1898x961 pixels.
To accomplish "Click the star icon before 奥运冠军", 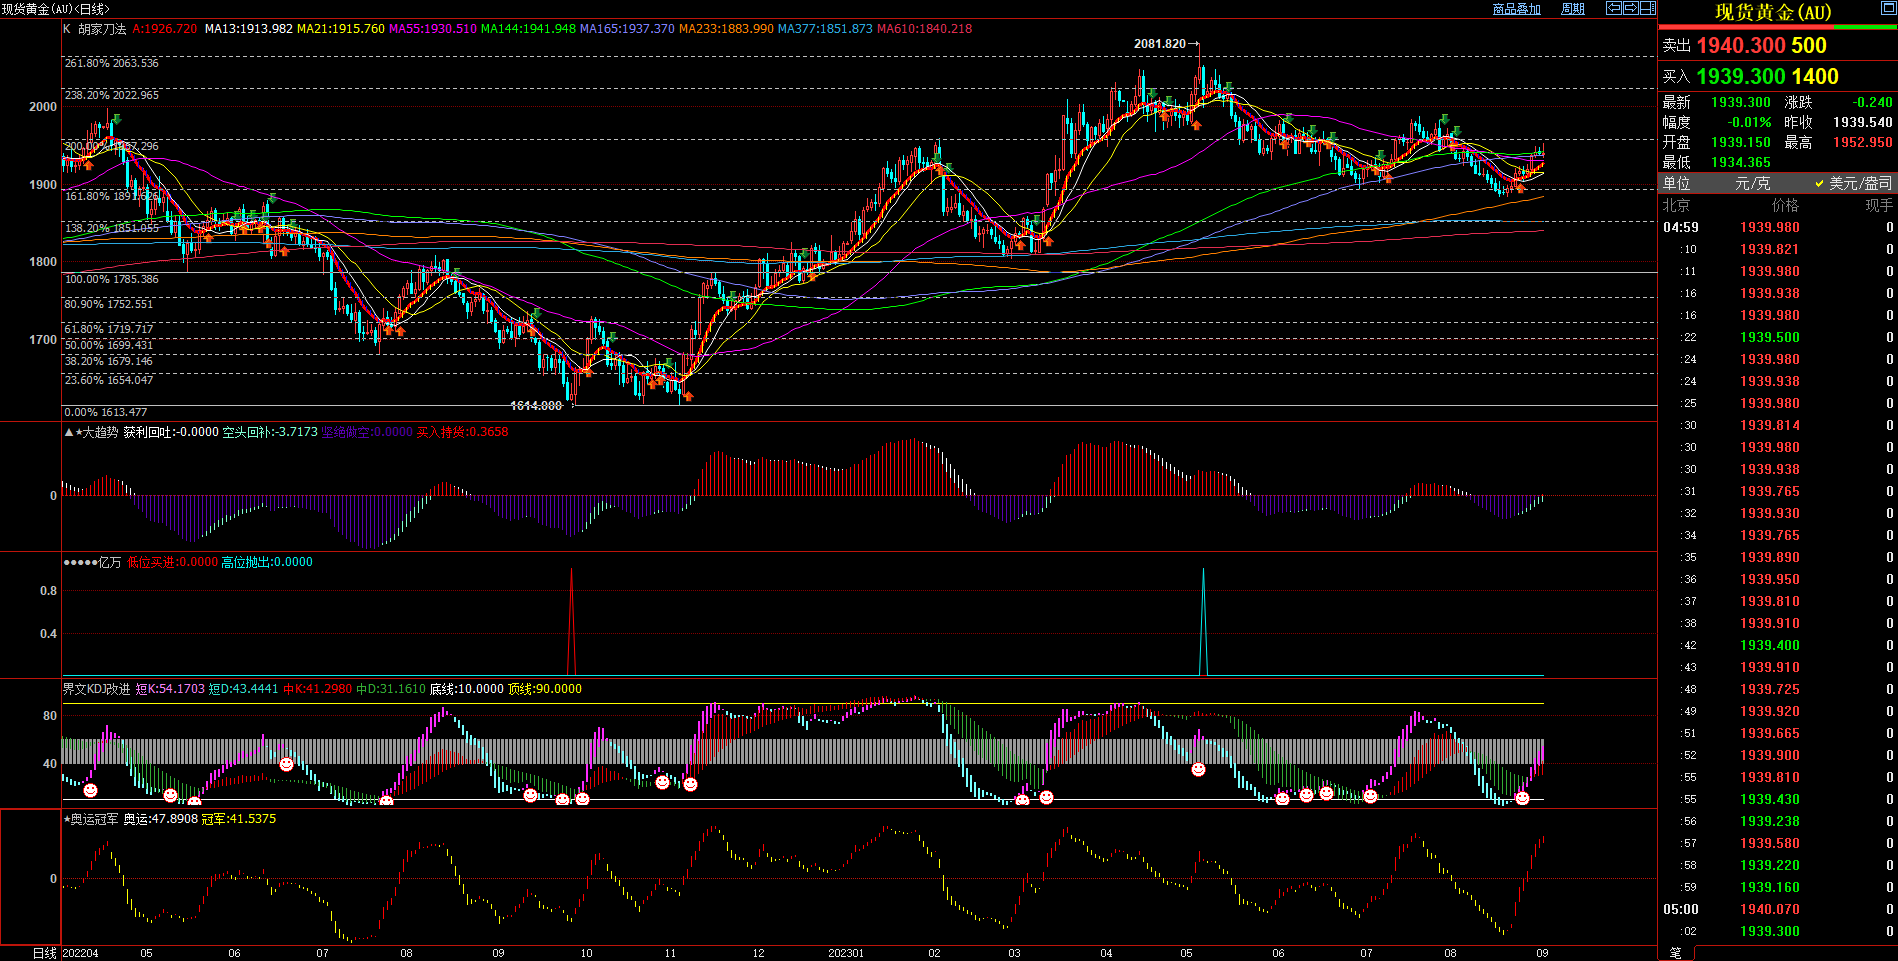I will coord(67,819).
